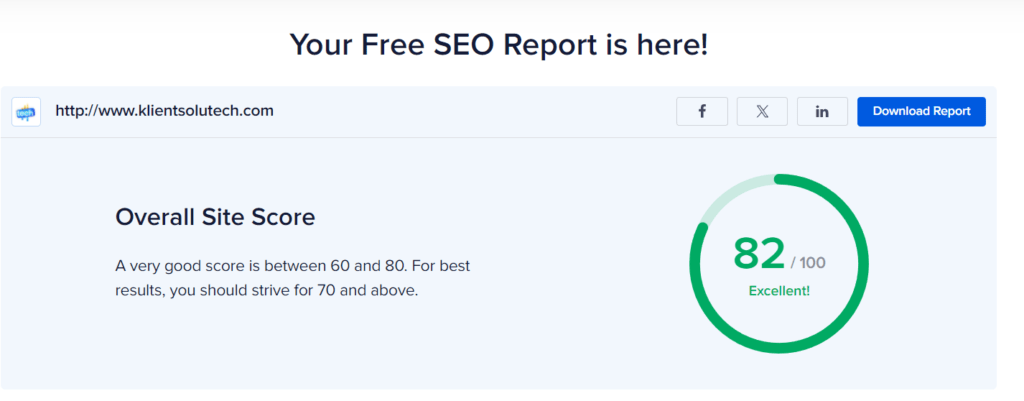Click the "Overall Site Score" heading
The width and height of the screenshot is (1024, 401).
(x=216, y=217)
